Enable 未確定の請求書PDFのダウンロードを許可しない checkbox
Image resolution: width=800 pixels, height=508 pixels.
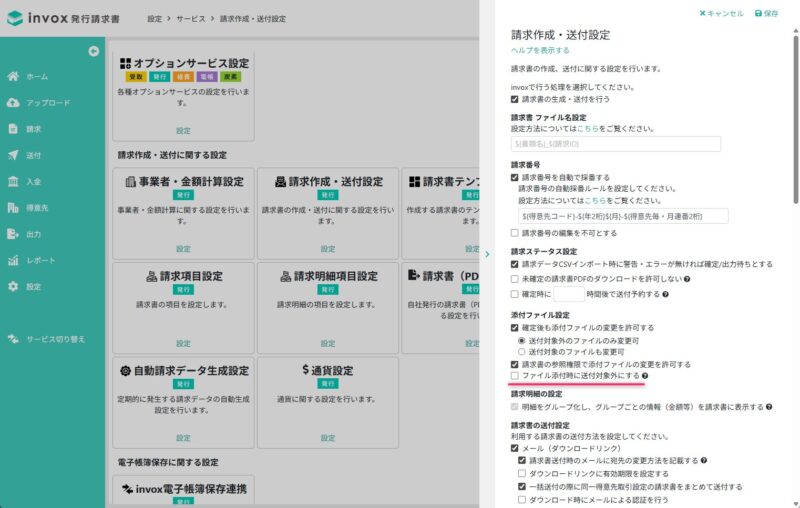pos(514,279)
